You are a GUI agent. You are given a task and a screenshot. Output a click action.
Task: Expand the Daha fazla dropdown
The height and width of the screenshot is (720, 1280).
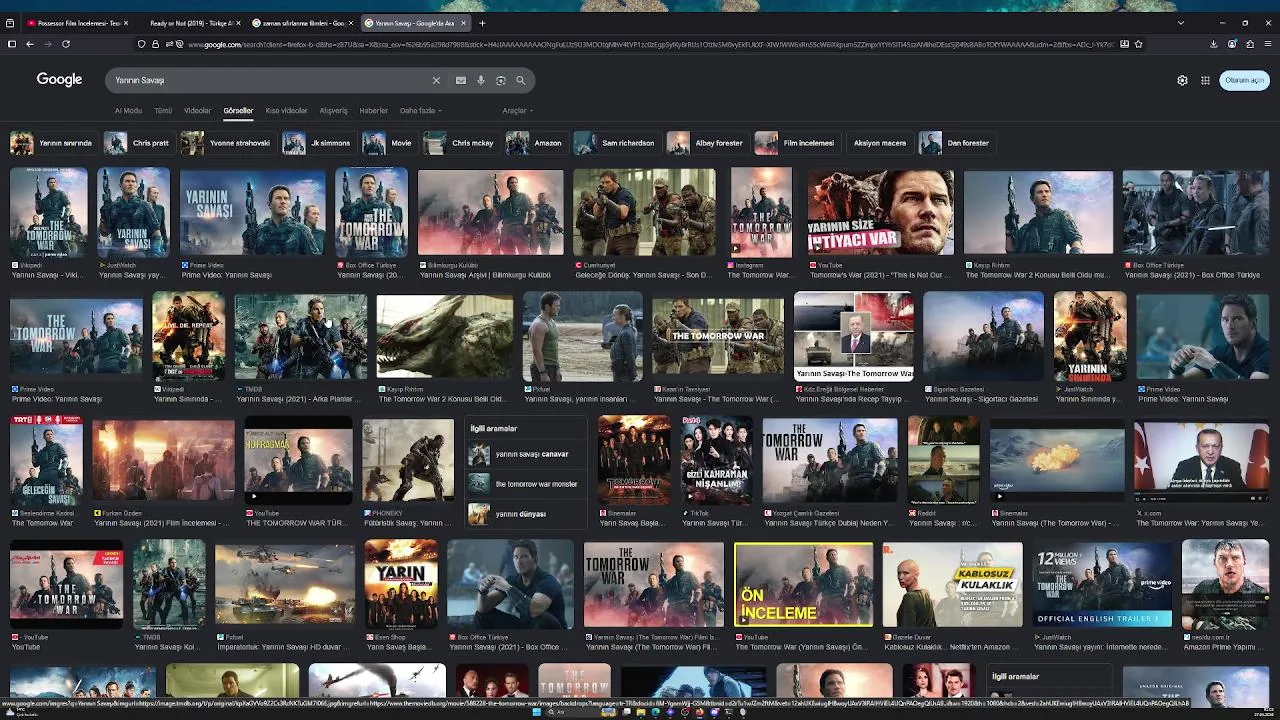421,111
